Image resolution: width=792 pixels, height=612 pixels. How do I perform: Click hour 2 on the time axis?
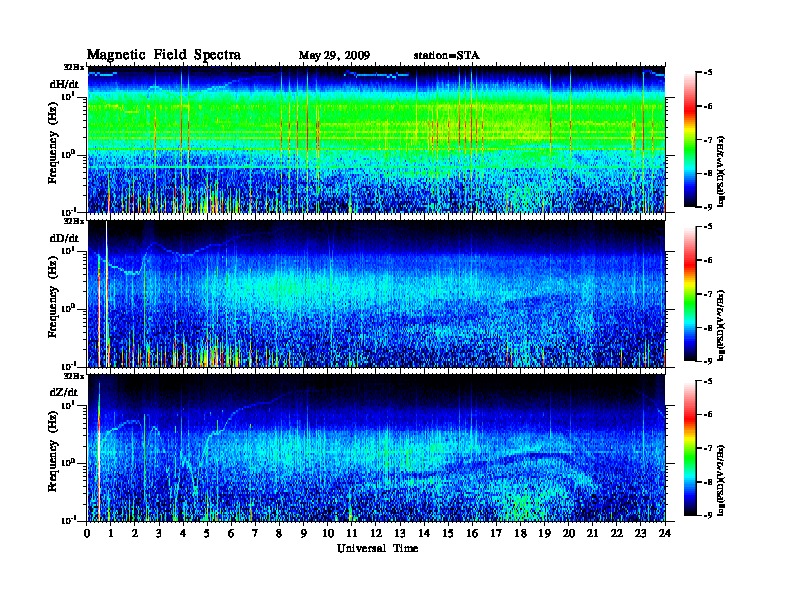pos(135,533)
